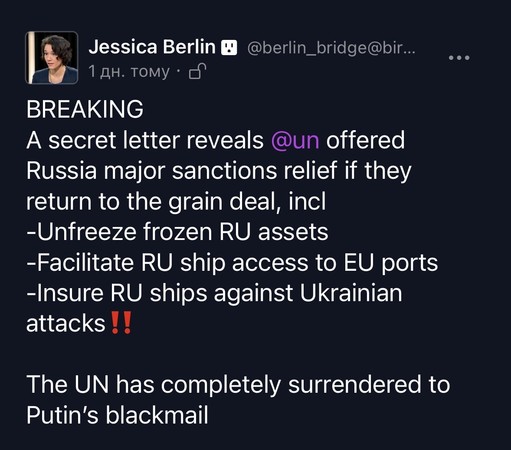Open Jessica Berlin's profile avatar

click(52, 57)
